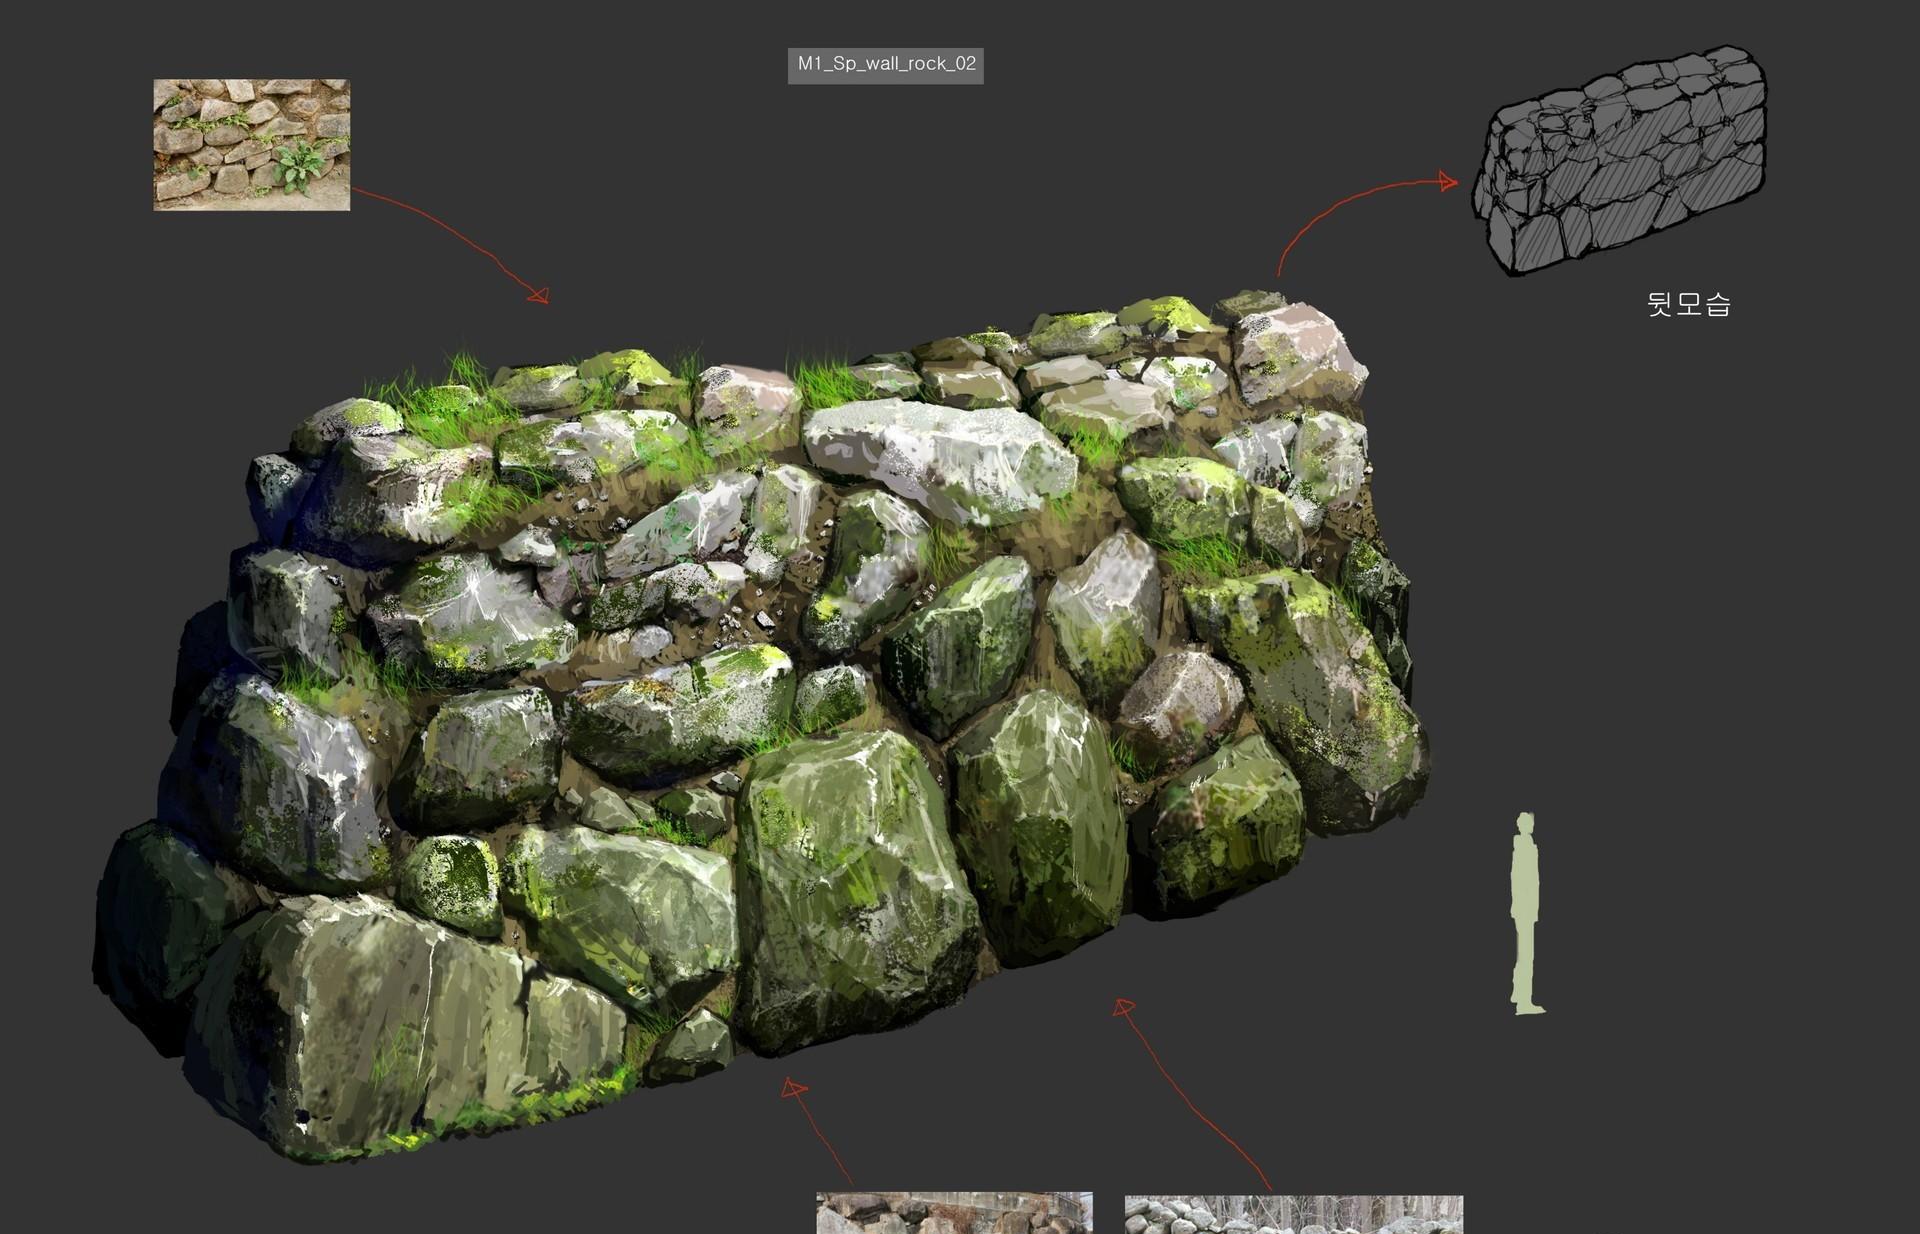This screenshot has height=1234, width=1920.
Task: Click the M1_Sp_wall_rock_02 title label
Action: (x=885, y=65)
